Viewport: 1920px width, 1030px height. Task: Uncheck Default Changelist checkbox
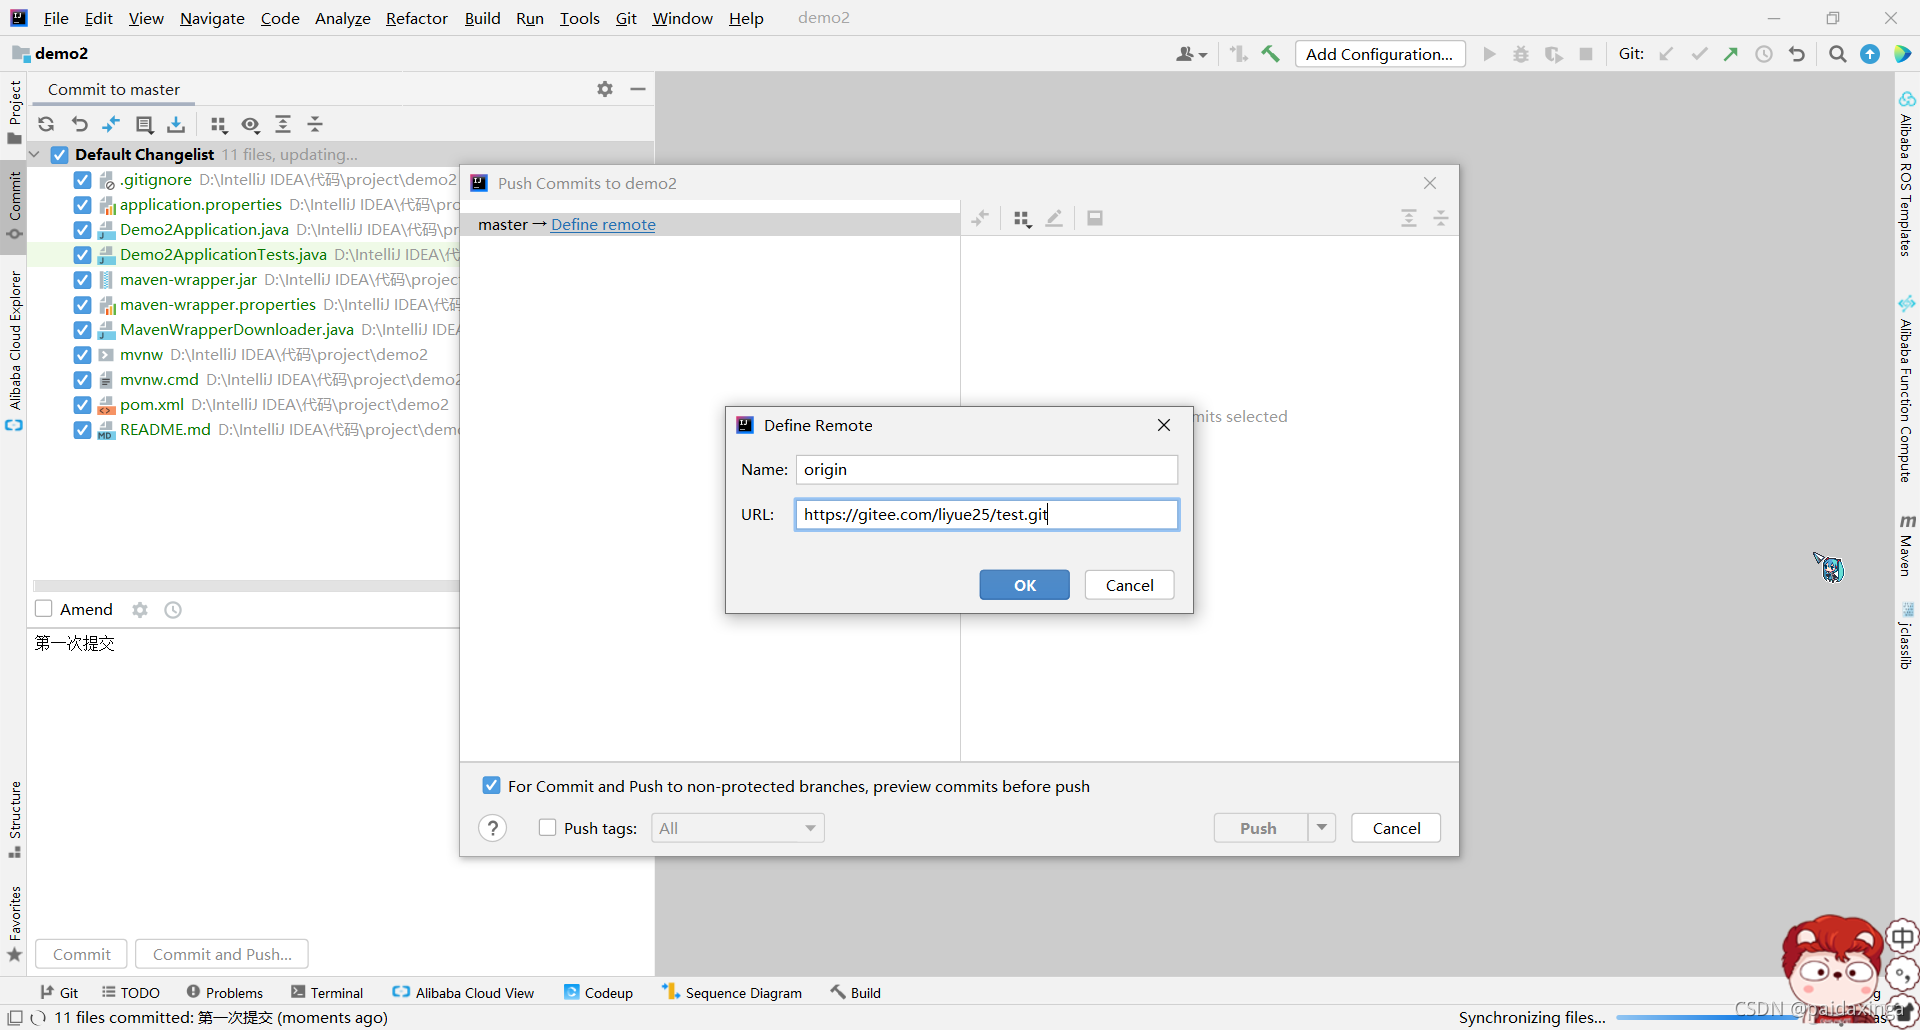tap(60, 155)
